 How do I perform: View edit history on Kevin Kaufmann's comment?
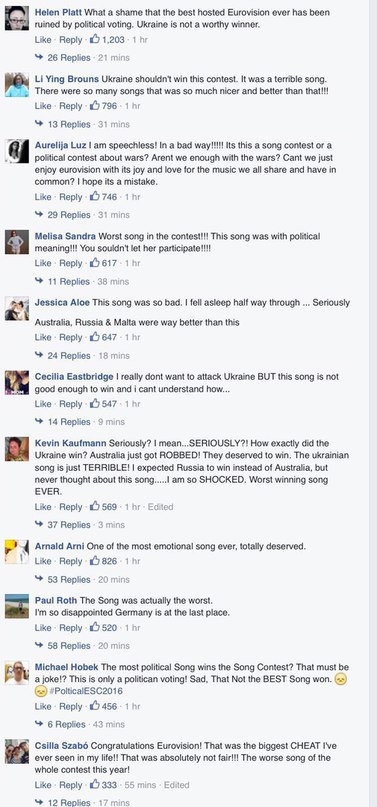[x=160, y=507]
